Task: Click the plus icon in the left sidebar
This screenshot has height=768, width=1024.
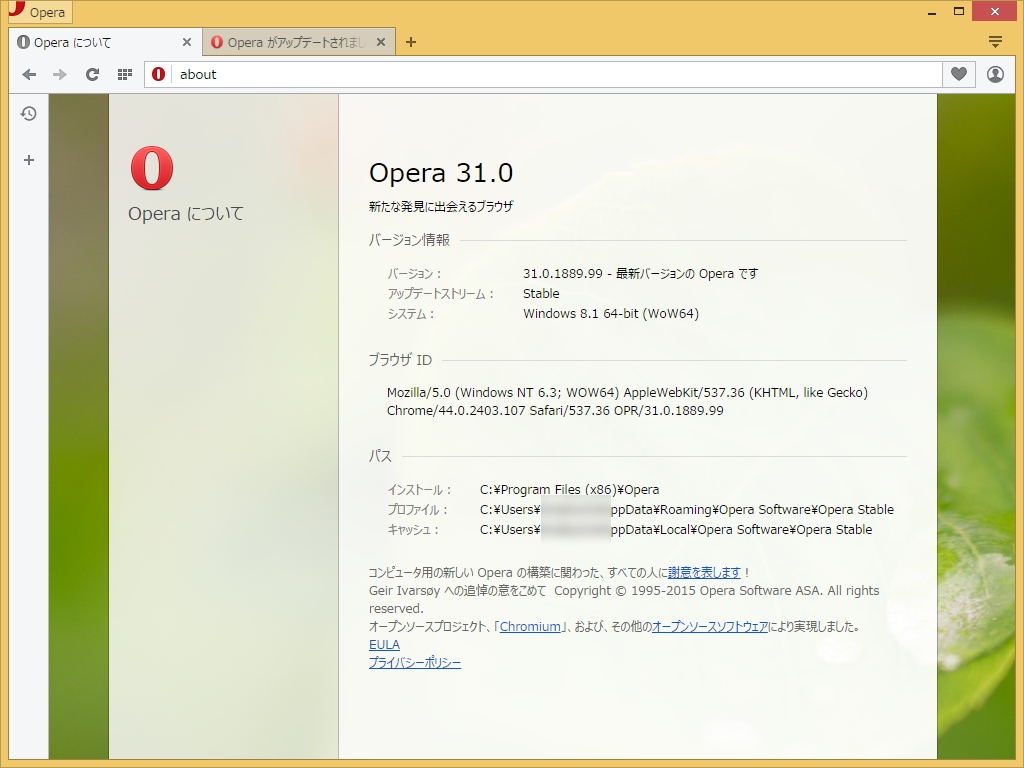Action: pos(28,159)
